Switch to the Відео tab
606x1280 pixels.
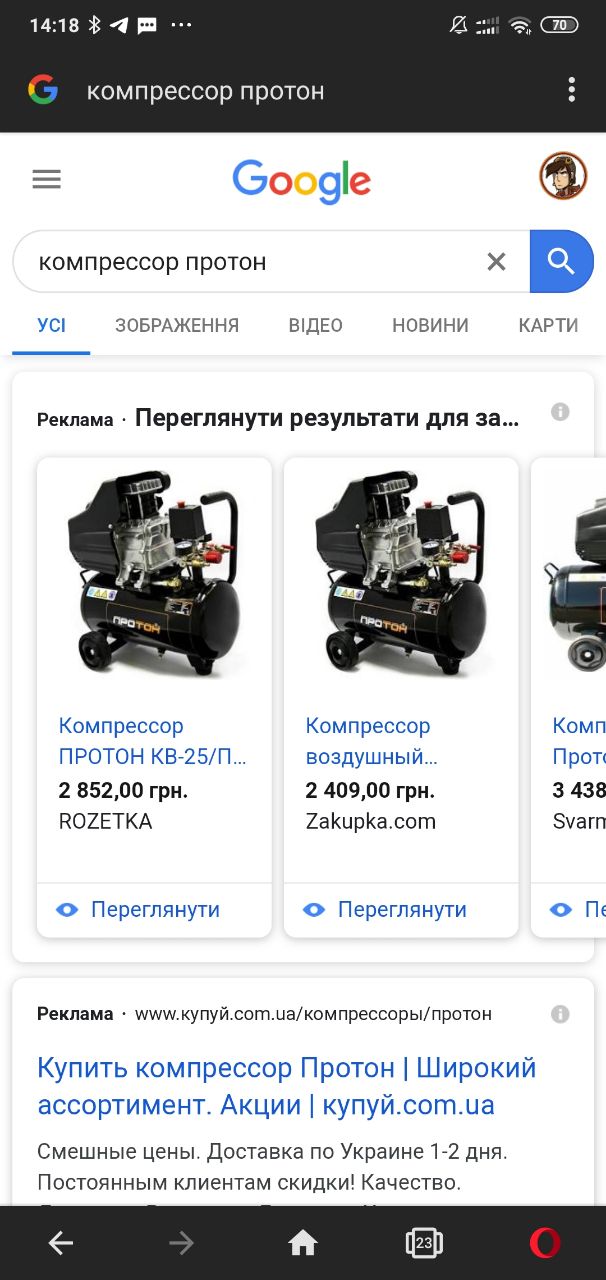[x=315, y=325]
